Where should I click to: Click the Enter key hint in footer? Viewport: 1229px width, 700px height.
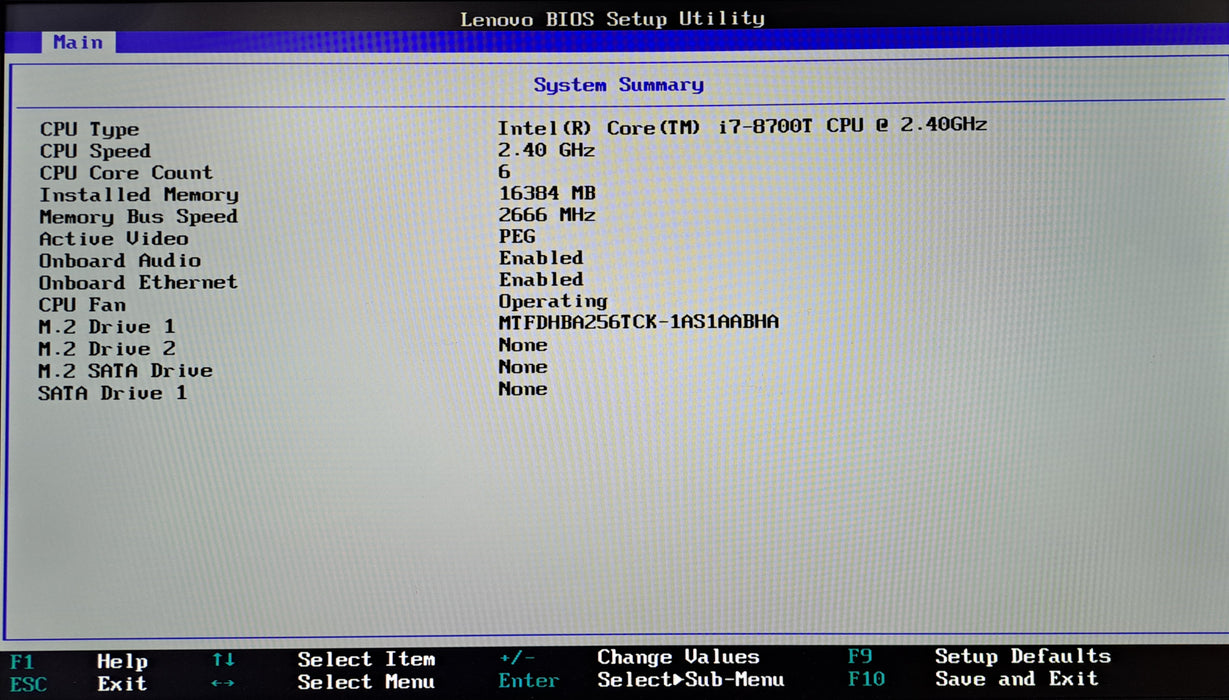528,681
